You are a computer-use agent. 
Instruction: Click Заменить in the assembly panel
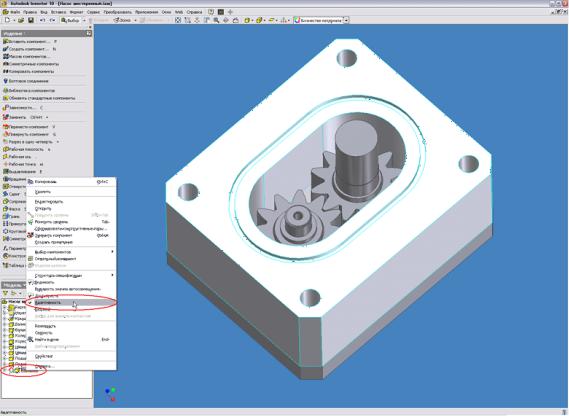click(x=15, y=117)
